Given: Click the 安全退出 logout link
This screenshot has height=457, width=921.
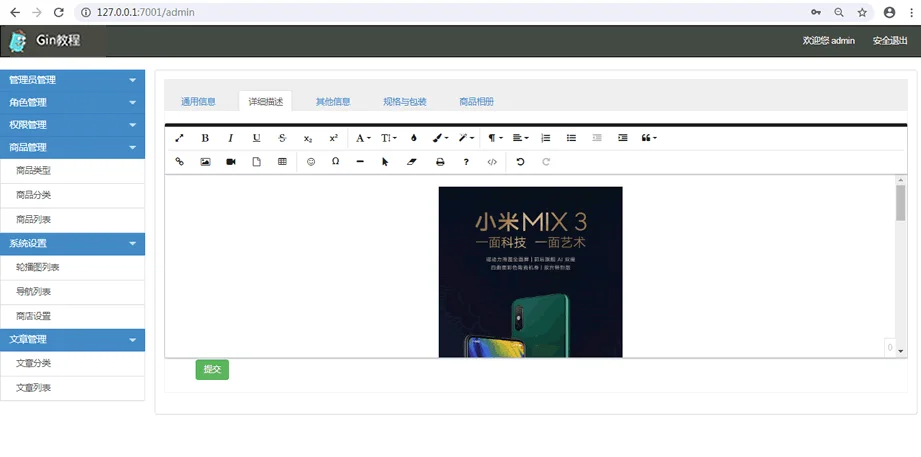Looking at the screenshot, I should [890, 41].
